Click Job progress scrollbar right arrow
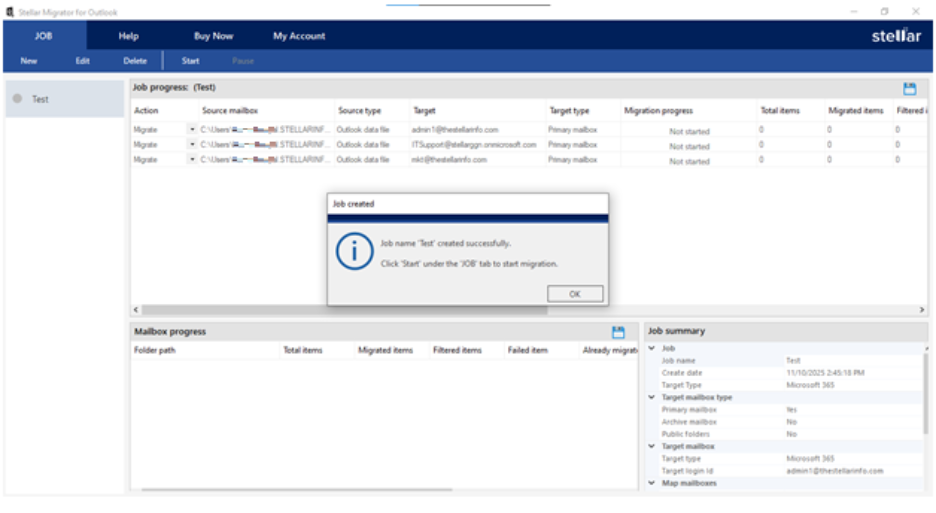Viewport: 936px width, 513px height. (x=922, y=310)
